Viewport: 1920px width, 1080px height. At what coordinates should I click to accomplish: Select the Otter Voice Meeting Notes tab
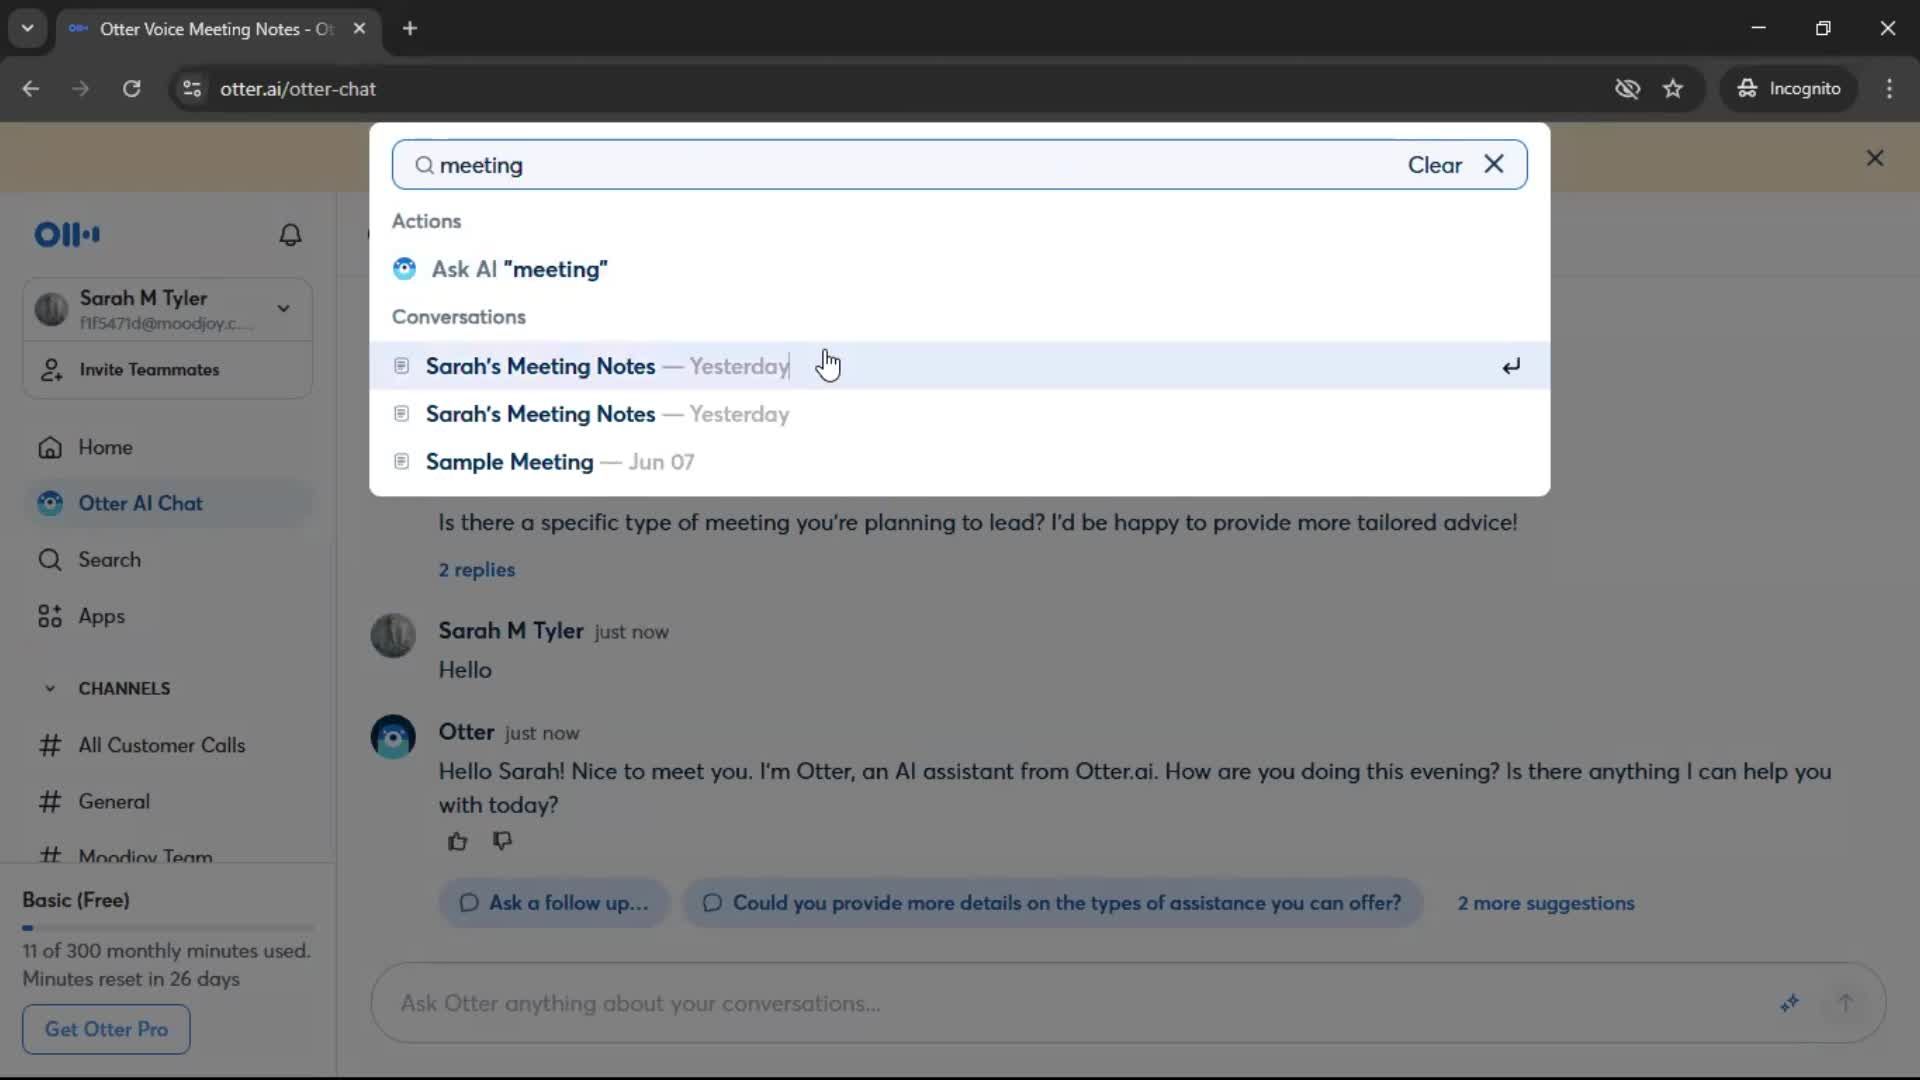tap(218, 29)
